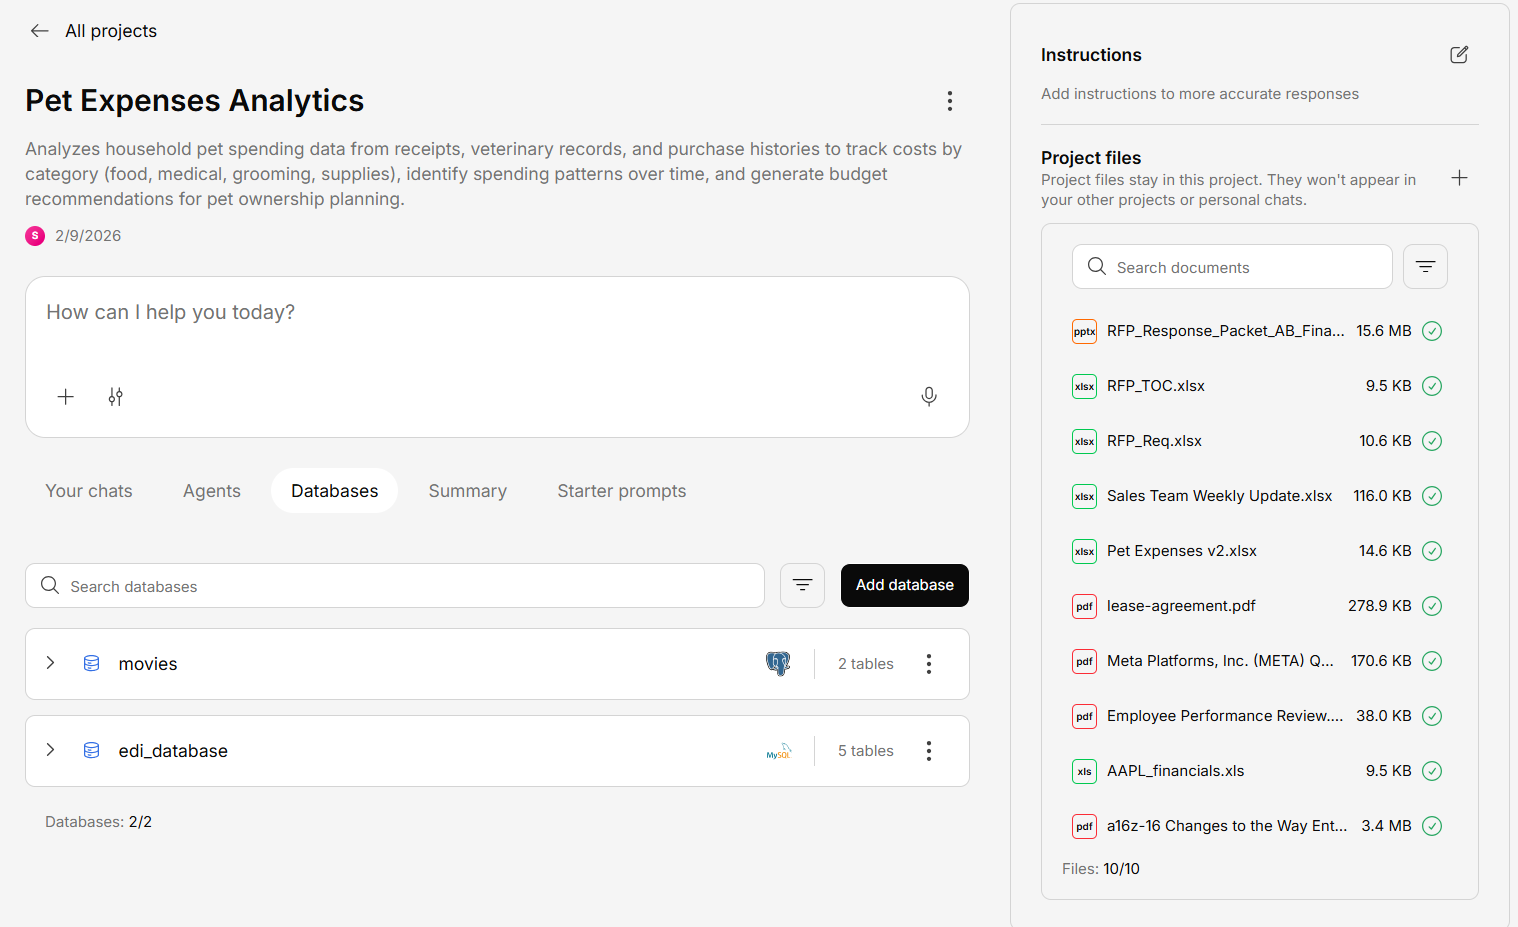Viewport: 1518px width, 927px height.
Task: Click the microphone icon in chat box
Action: [x=928, y=397]
